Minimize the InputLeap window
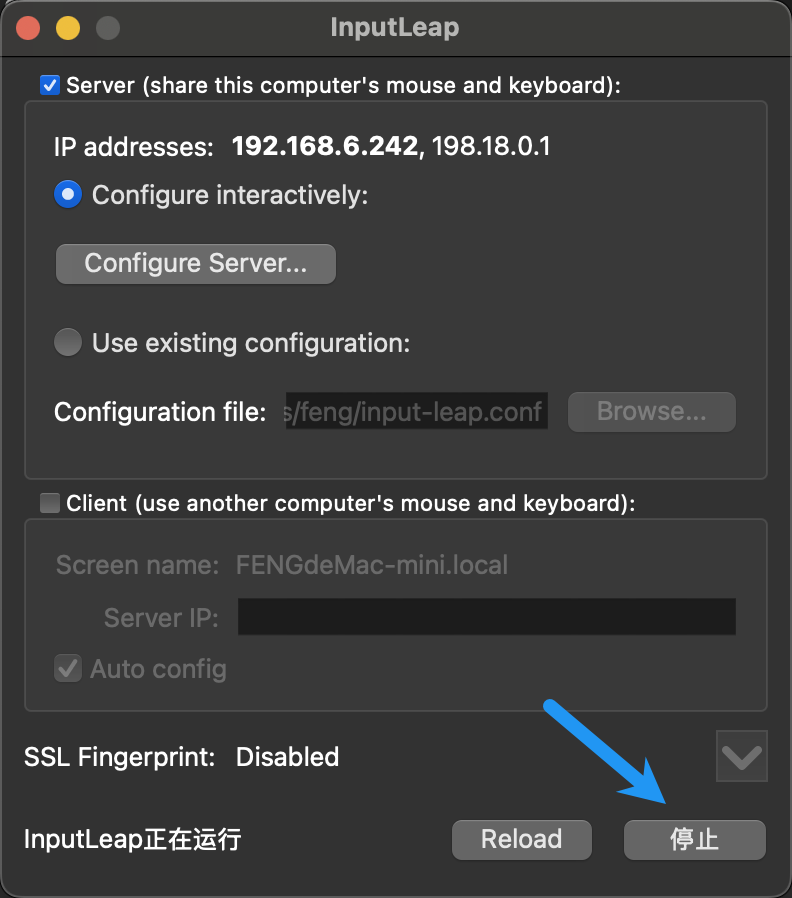 point(68,27)
